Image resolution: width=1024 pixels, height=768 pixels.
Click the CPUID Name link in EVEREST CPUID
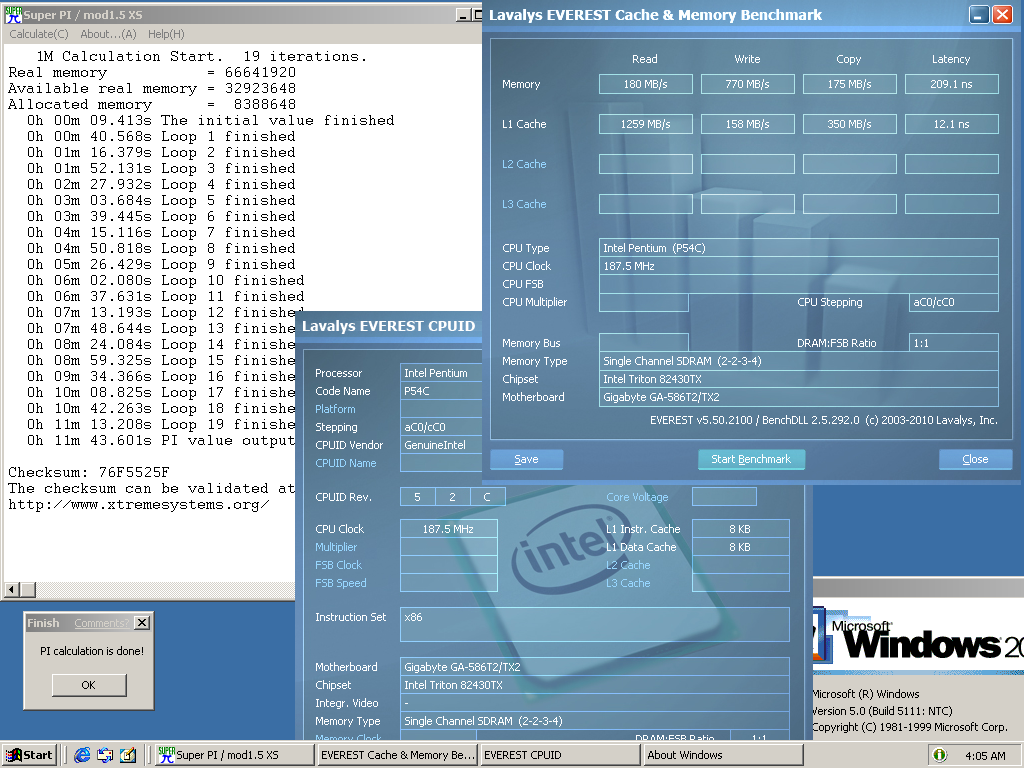(345, 463)
